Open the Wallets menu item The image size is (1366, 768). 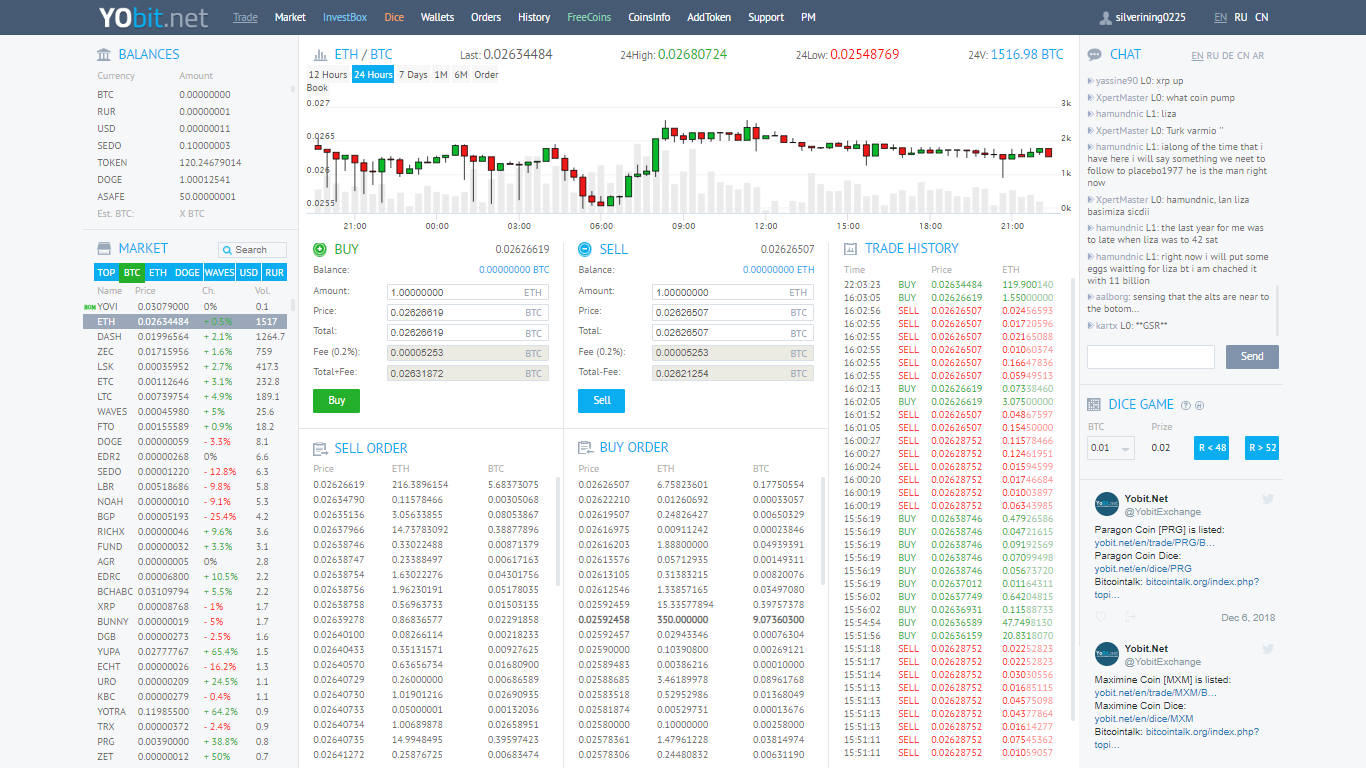(x=437, y=17)
